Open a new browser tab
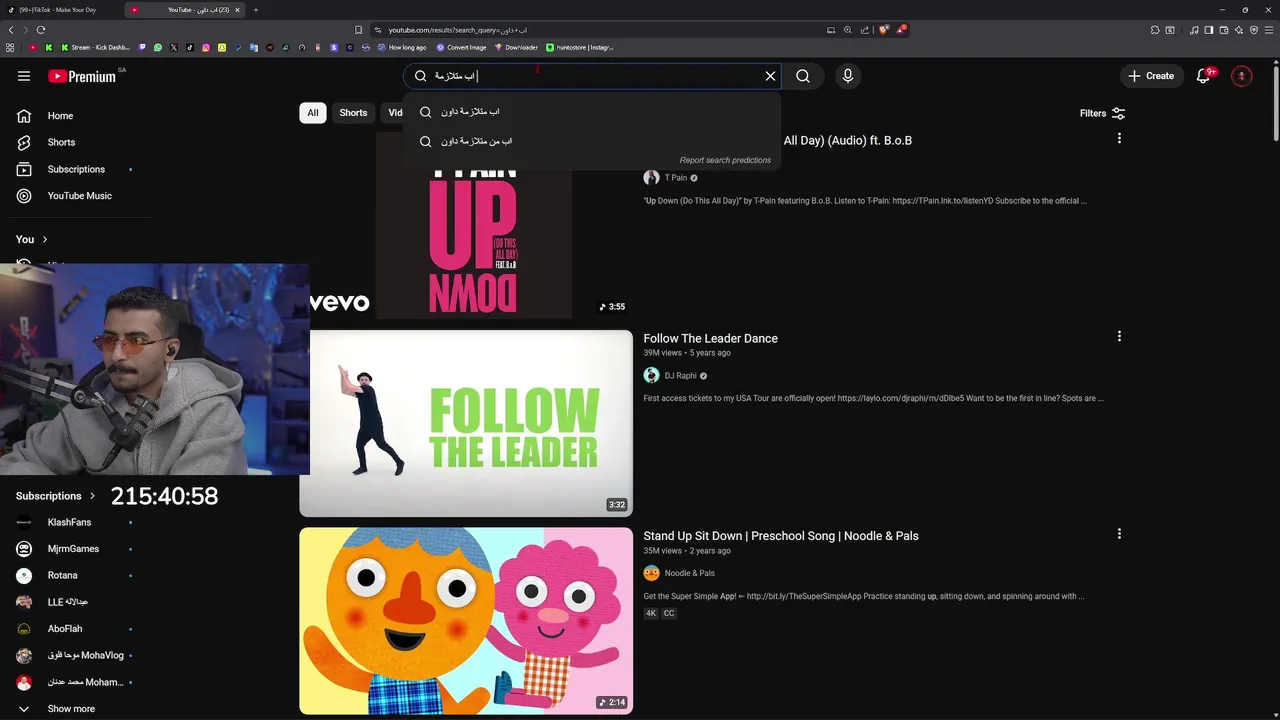Screen dimensions: 1280x720 point(256,10)
